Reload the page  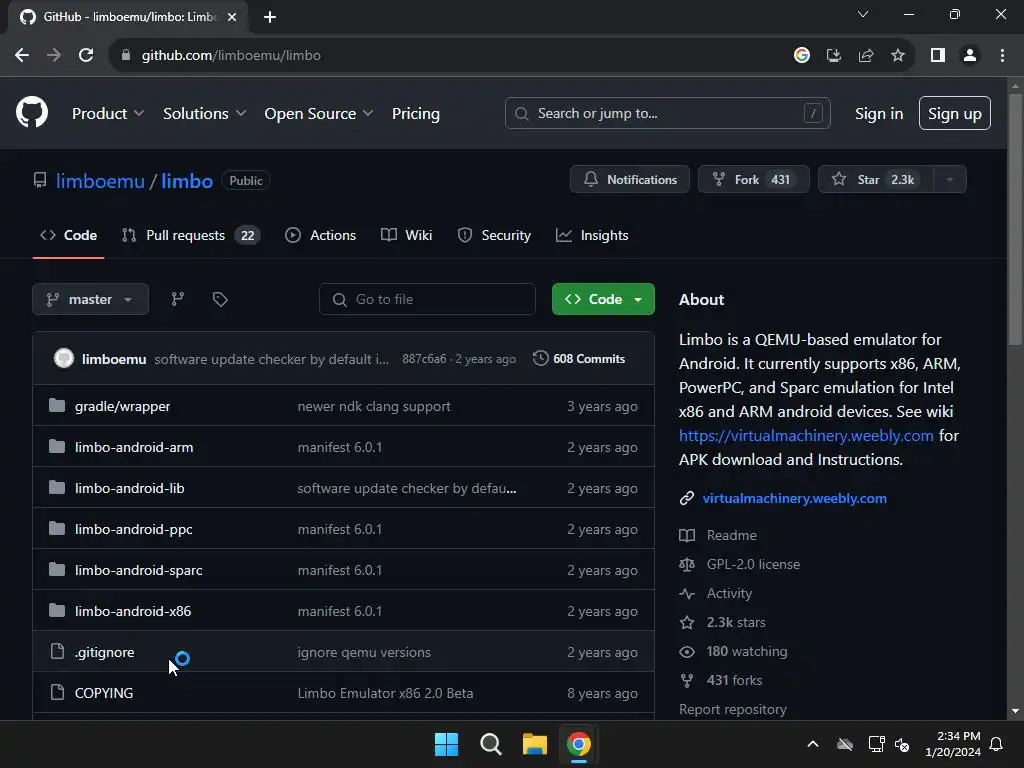86,56
